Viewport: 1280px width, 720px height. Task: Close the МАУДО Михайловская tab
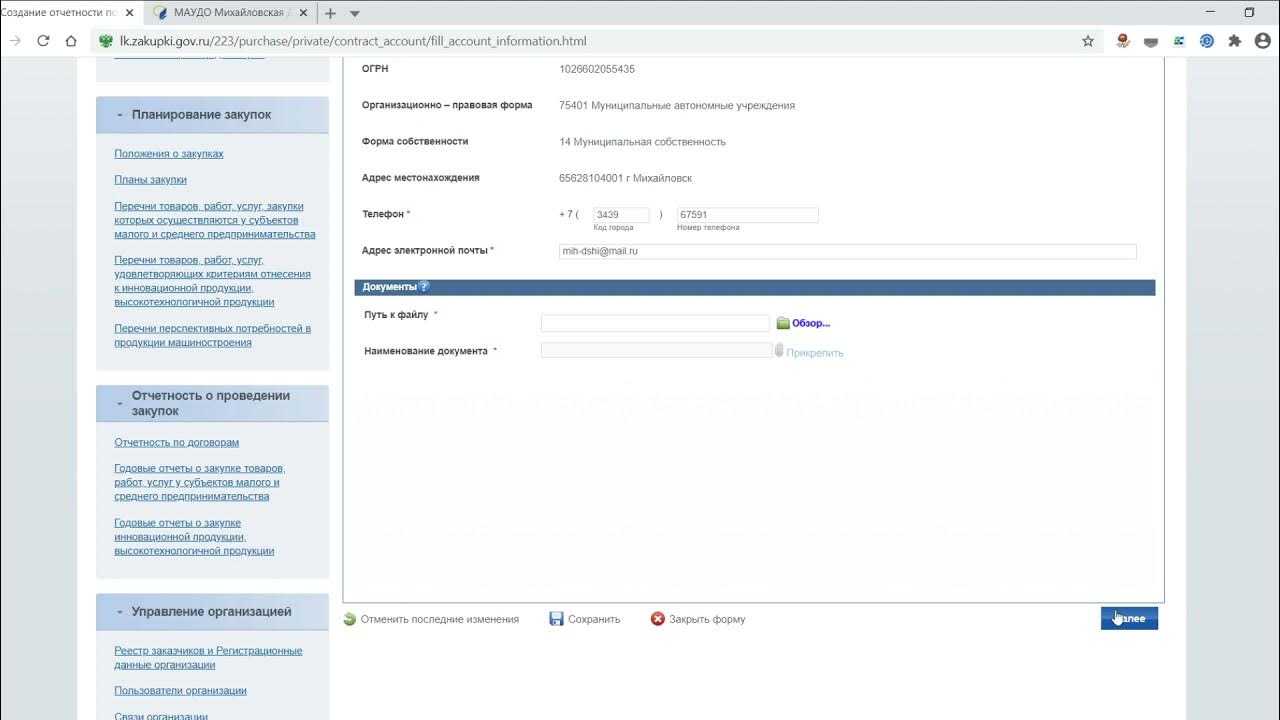tap(303, 13)
